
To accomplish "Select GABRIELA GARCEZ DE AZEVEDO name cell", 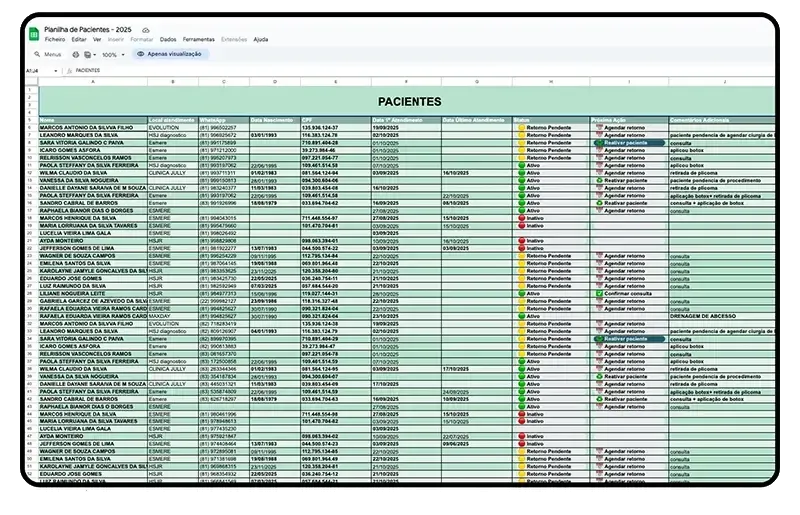I will [93, 301].
